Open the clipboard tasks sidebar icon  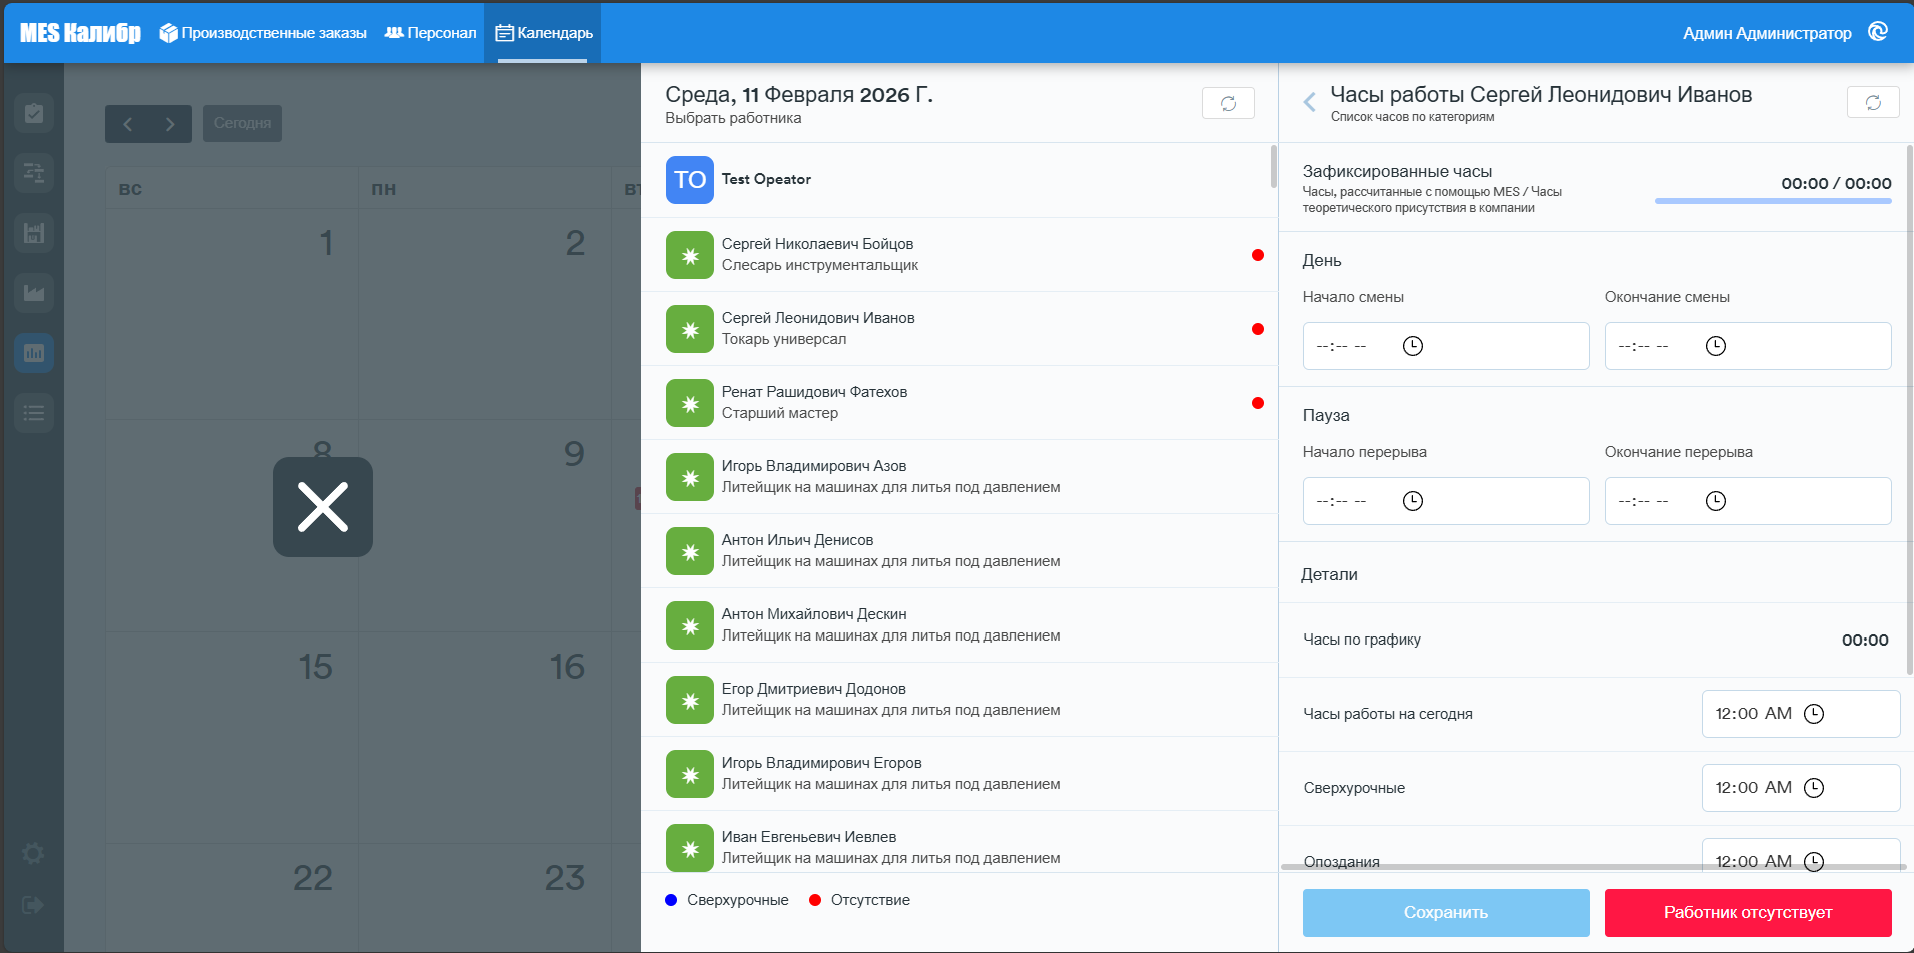pos(34,113)
